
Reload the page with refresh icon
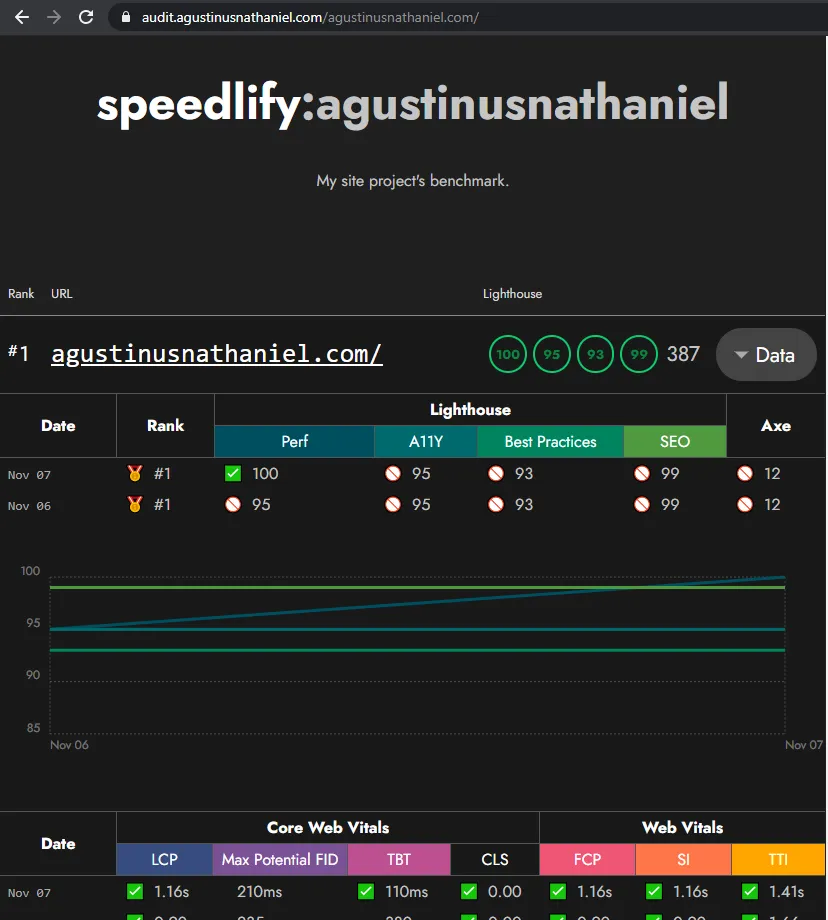tap(86, 17)
